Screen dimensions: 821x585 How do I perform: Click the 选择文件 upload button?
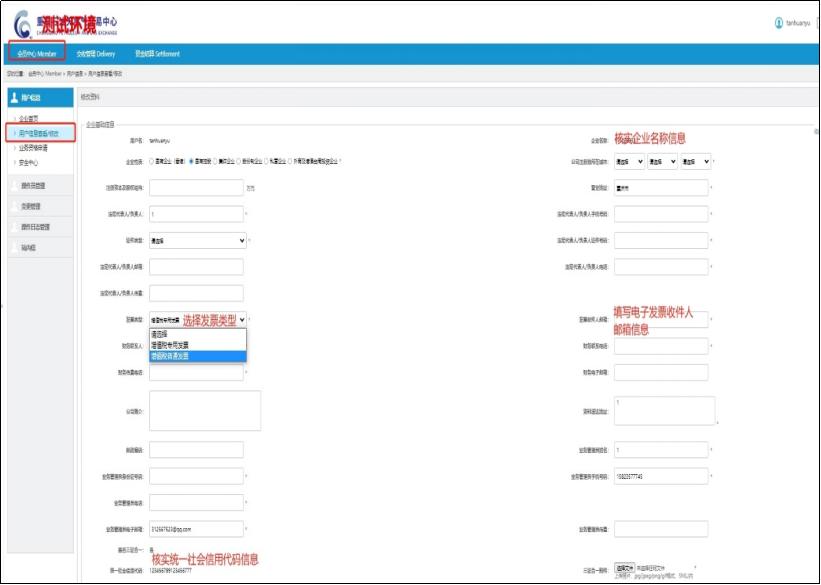pos(625,567)
